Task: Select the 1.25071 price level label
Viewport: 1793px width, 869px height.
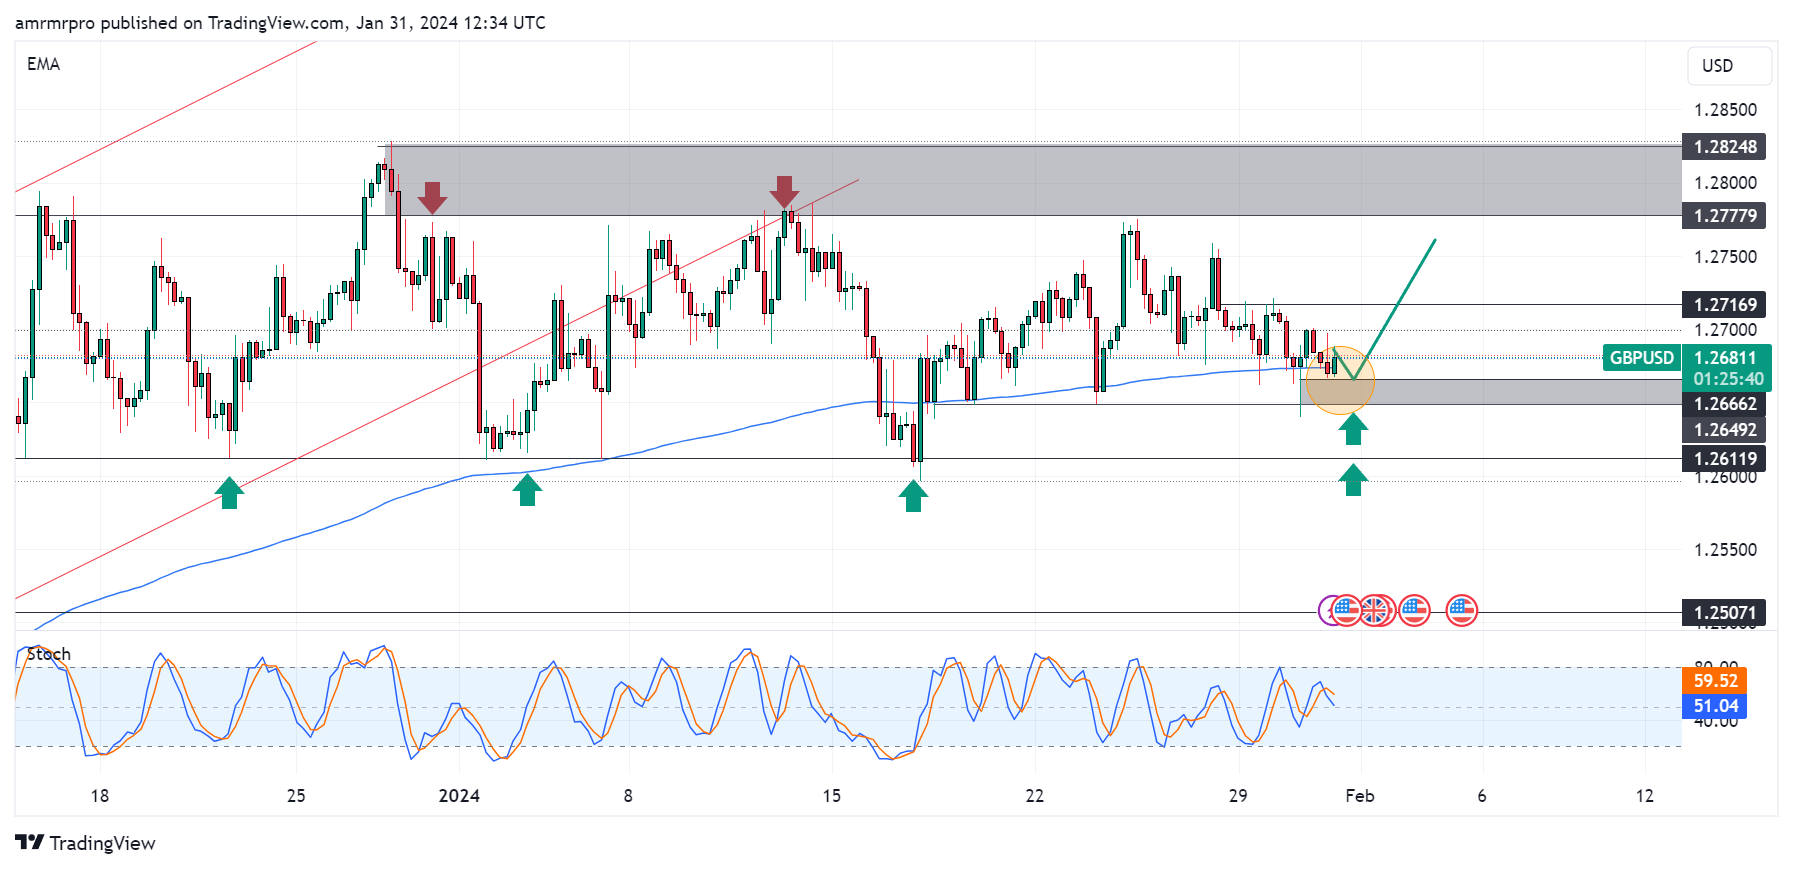Action: pyautogui.click(x=1724, y=613)
